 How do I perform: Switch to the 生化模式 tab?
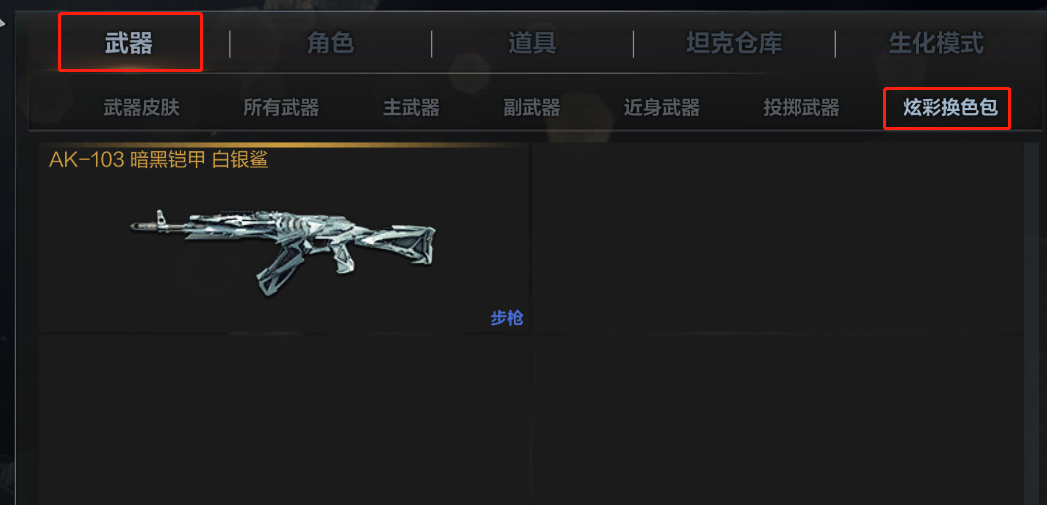pos(935,43)
